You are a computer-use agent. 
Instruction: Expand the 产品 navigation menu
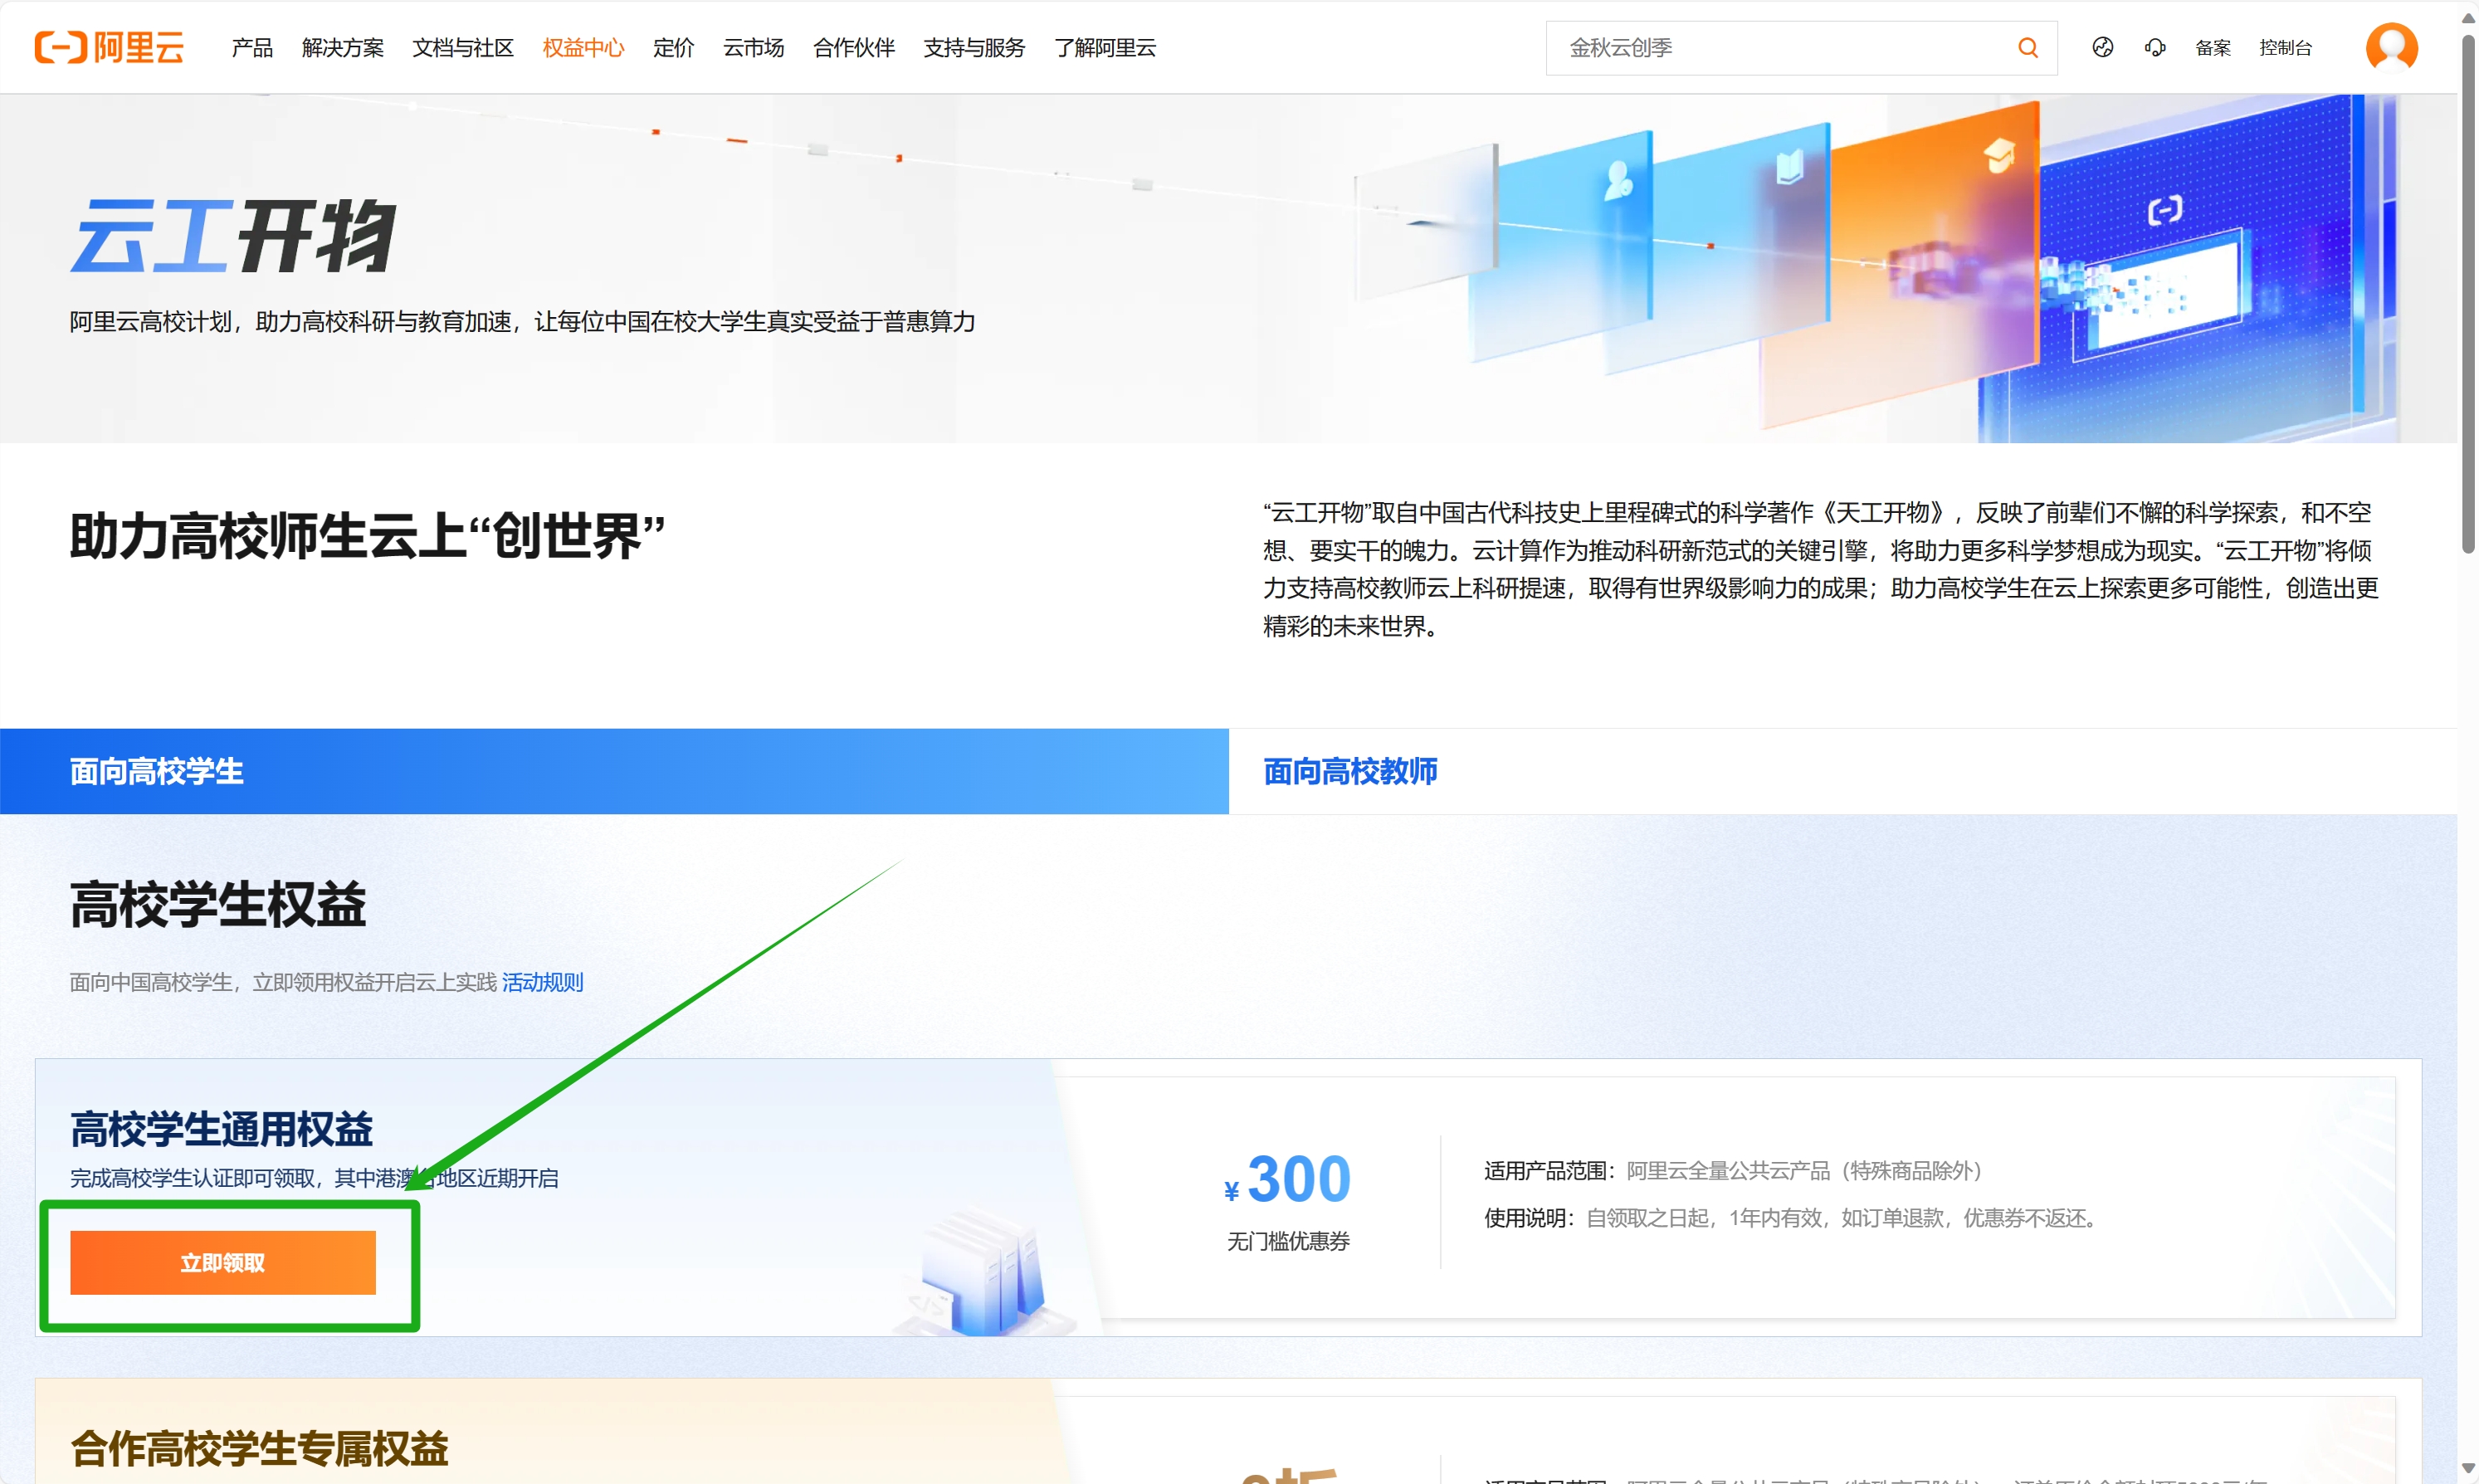[252, 47]
